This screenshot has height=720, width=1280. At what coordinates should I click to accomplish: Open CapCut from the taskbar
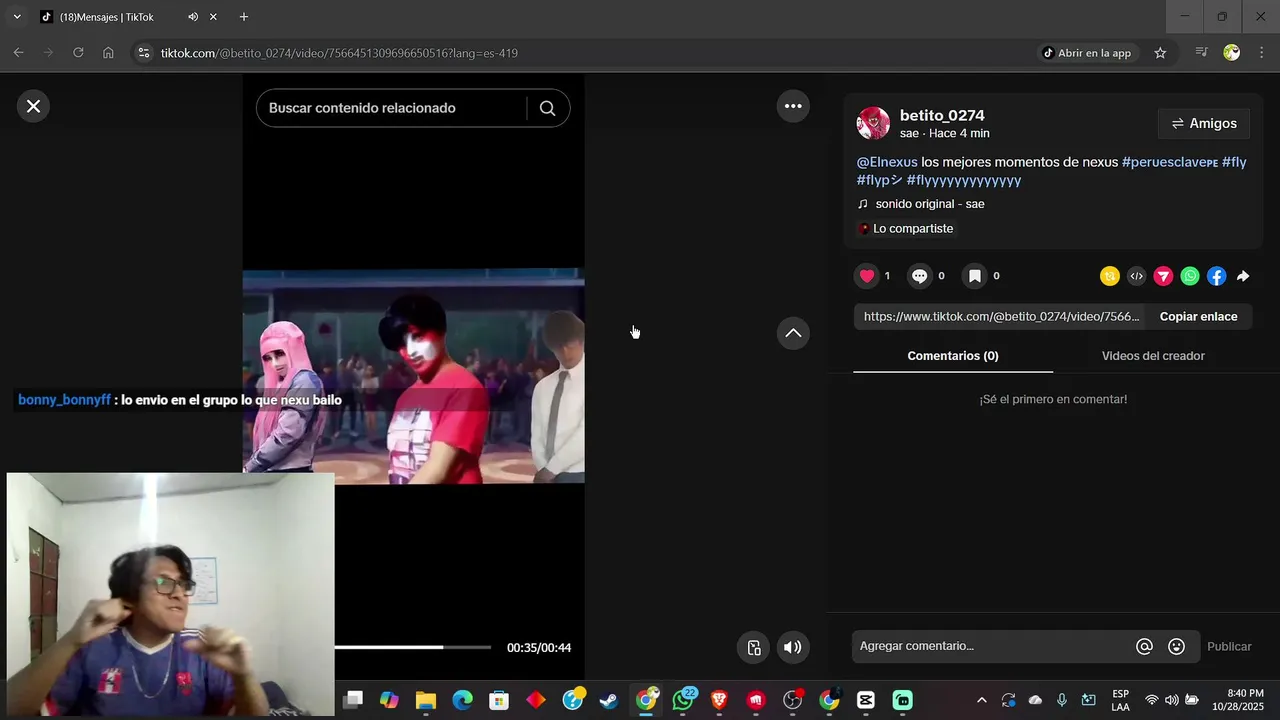pos(866,700)
